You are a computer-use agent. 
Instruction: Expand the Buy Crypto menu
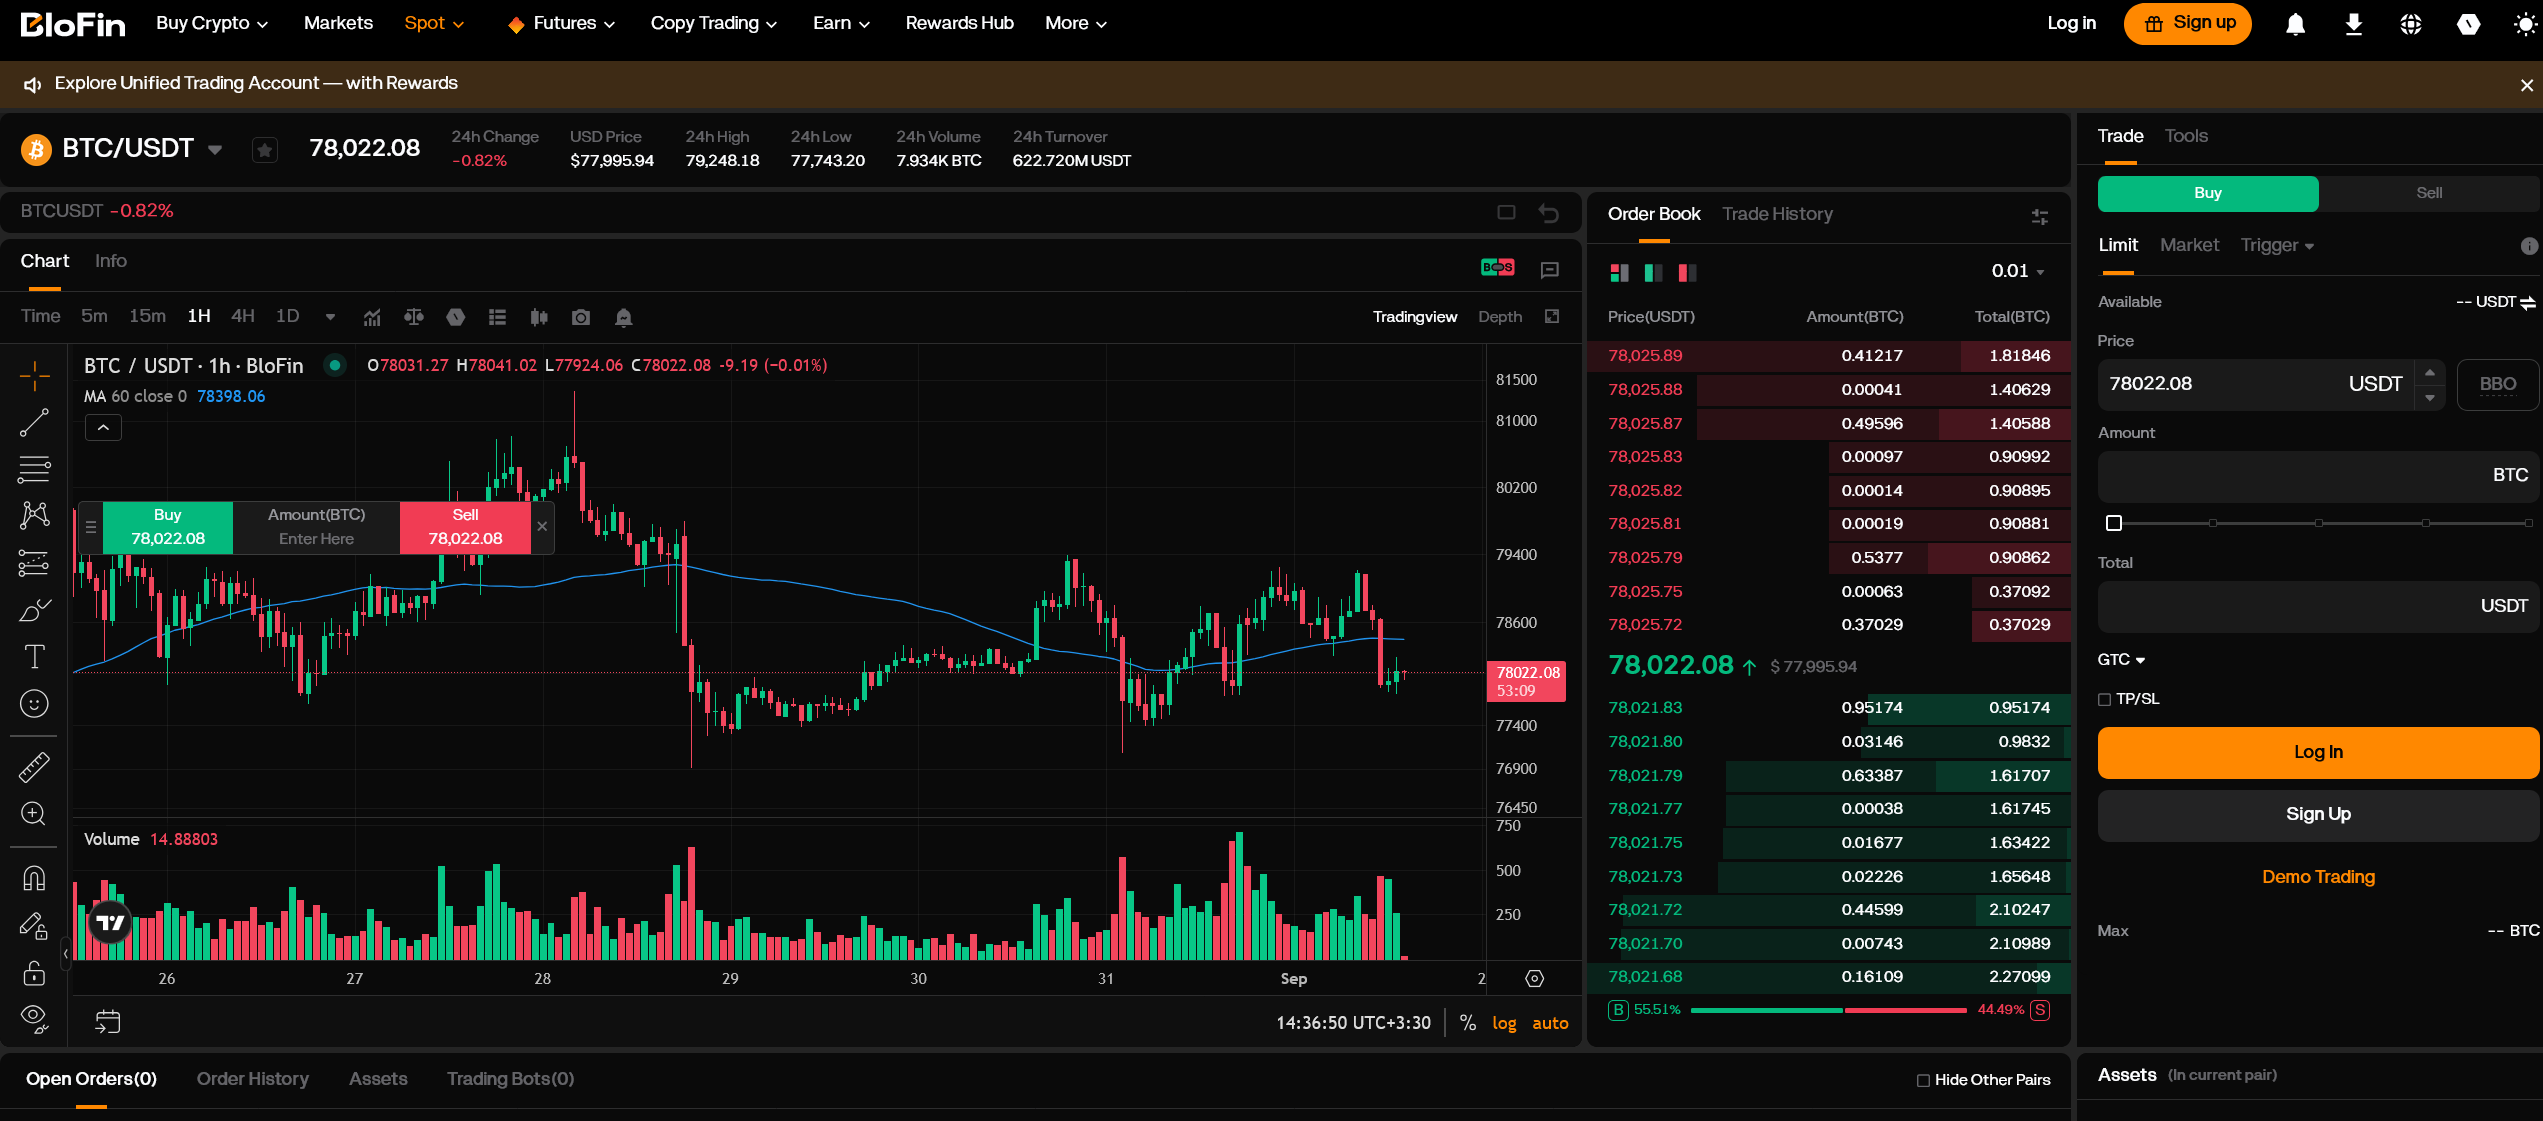pyautogui.click(x=212, y=23)
